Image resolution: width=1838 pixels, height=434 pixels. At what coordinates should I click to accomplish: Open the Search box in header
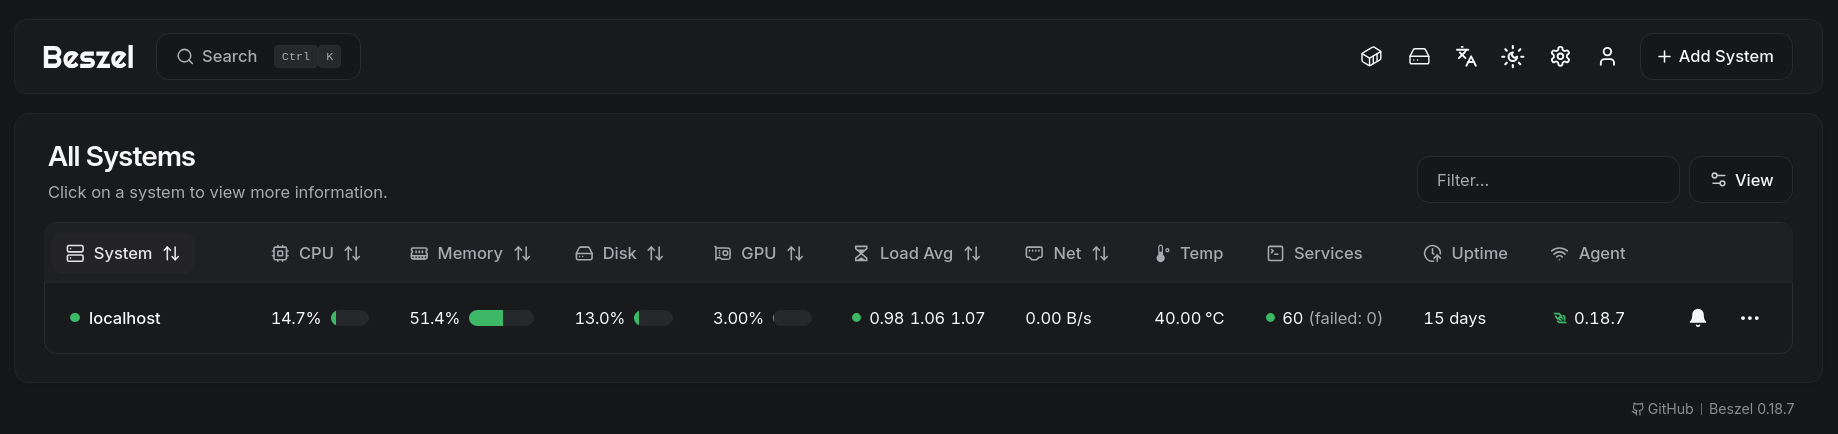coord(258,57)
